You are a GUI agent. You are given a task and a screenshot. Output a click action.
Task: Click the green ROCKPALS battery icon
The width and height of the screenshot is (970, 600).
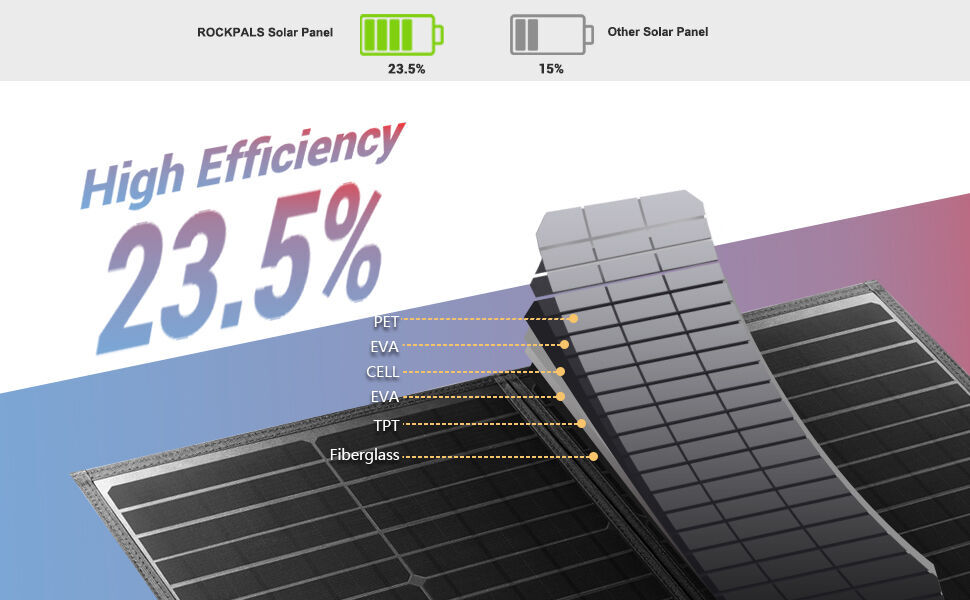coord(400,34)
